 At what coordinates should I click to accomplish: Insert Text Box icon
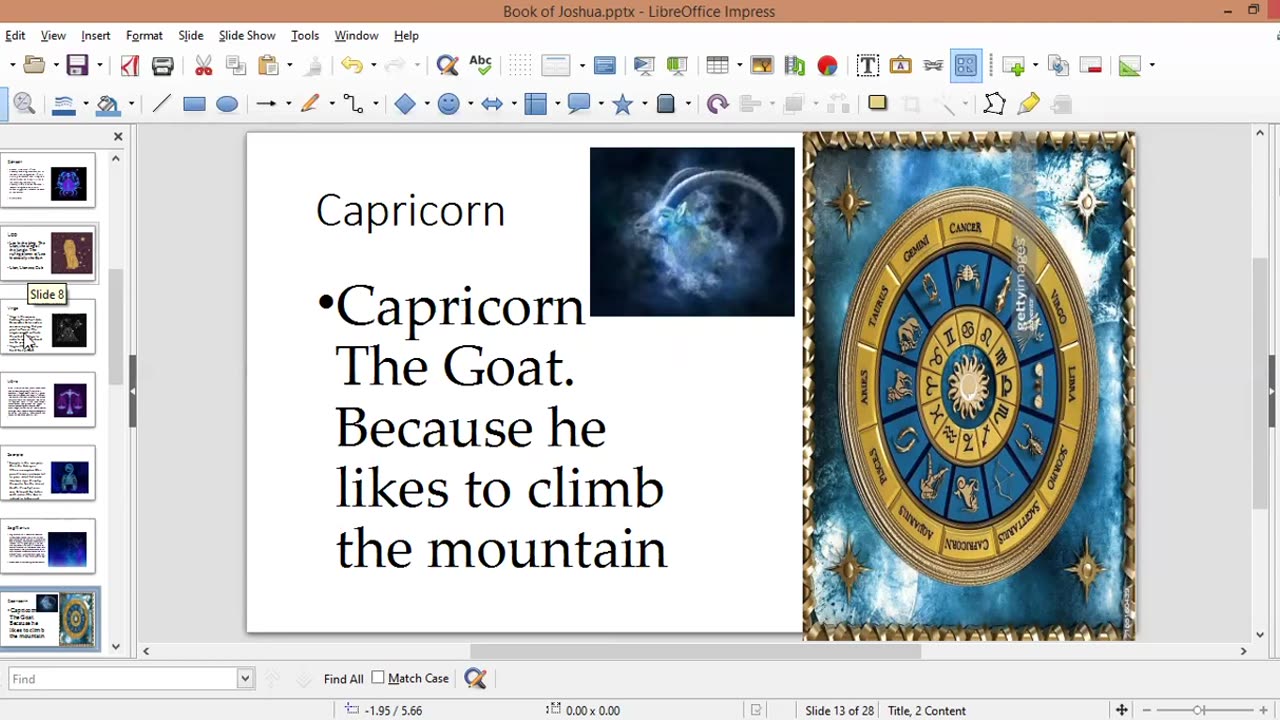tap(868, 65)
